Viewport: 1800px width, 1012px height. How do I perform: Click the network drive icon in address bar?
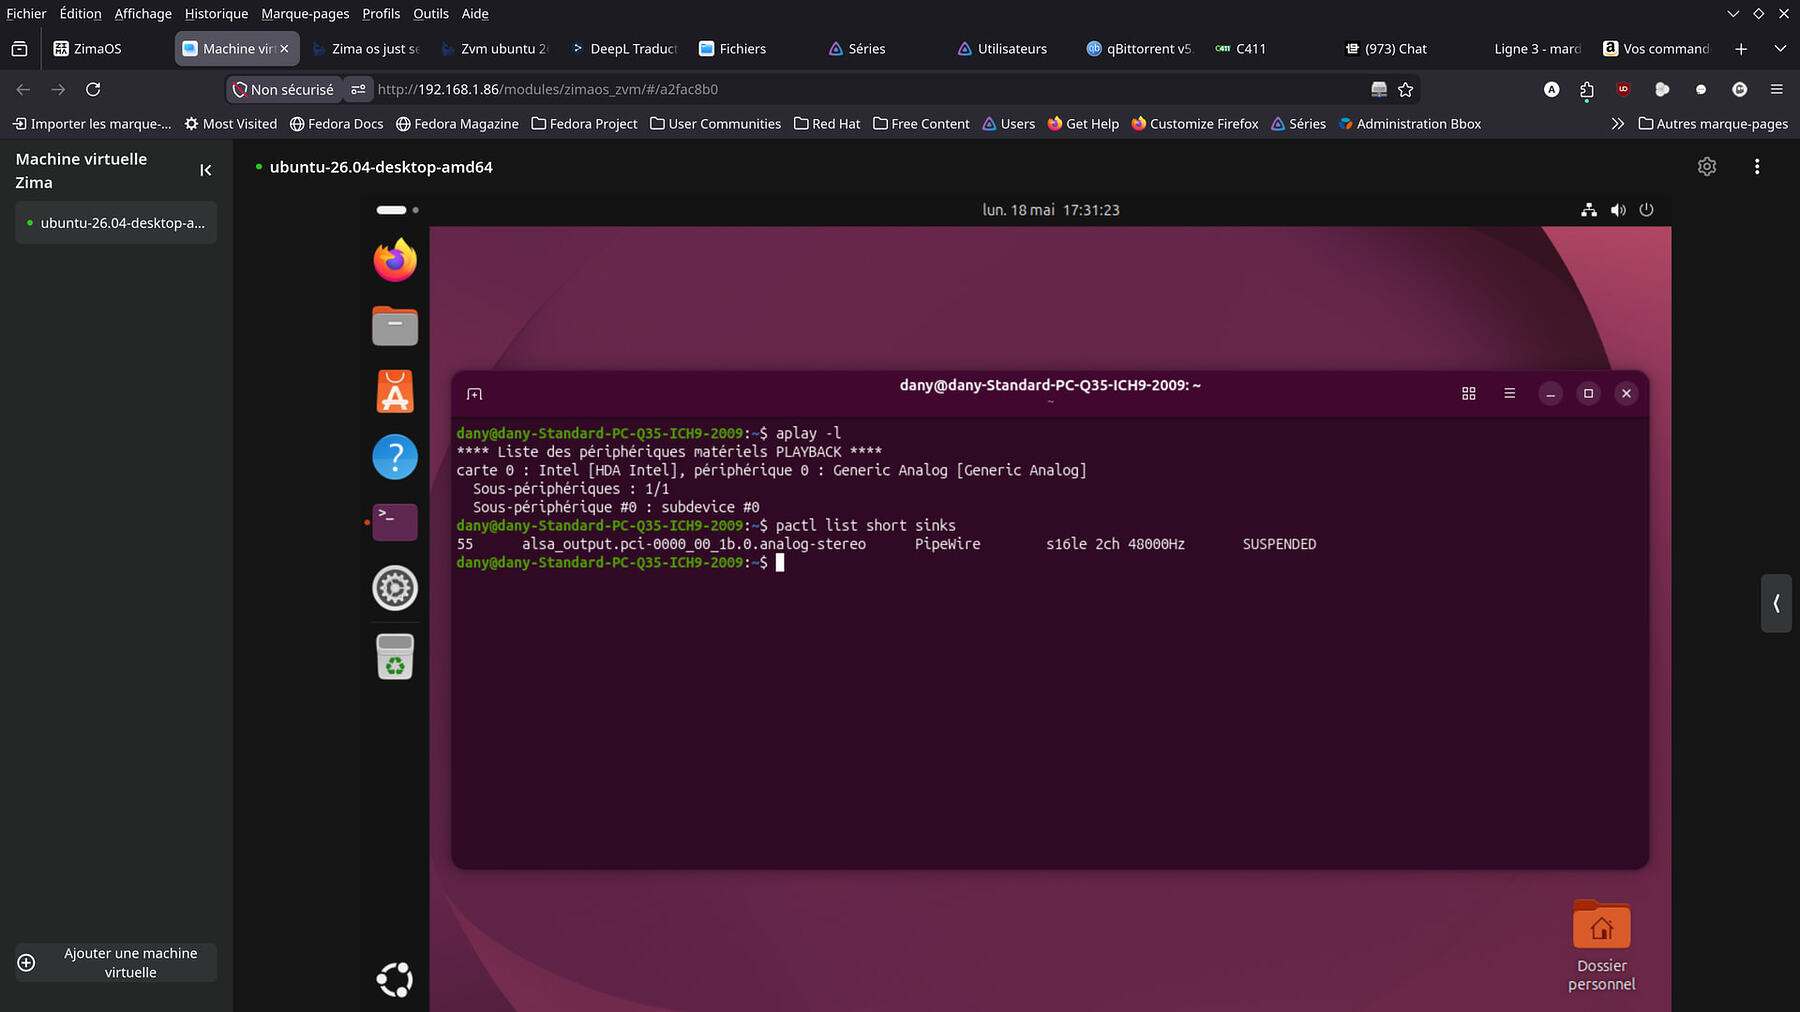1379,89
